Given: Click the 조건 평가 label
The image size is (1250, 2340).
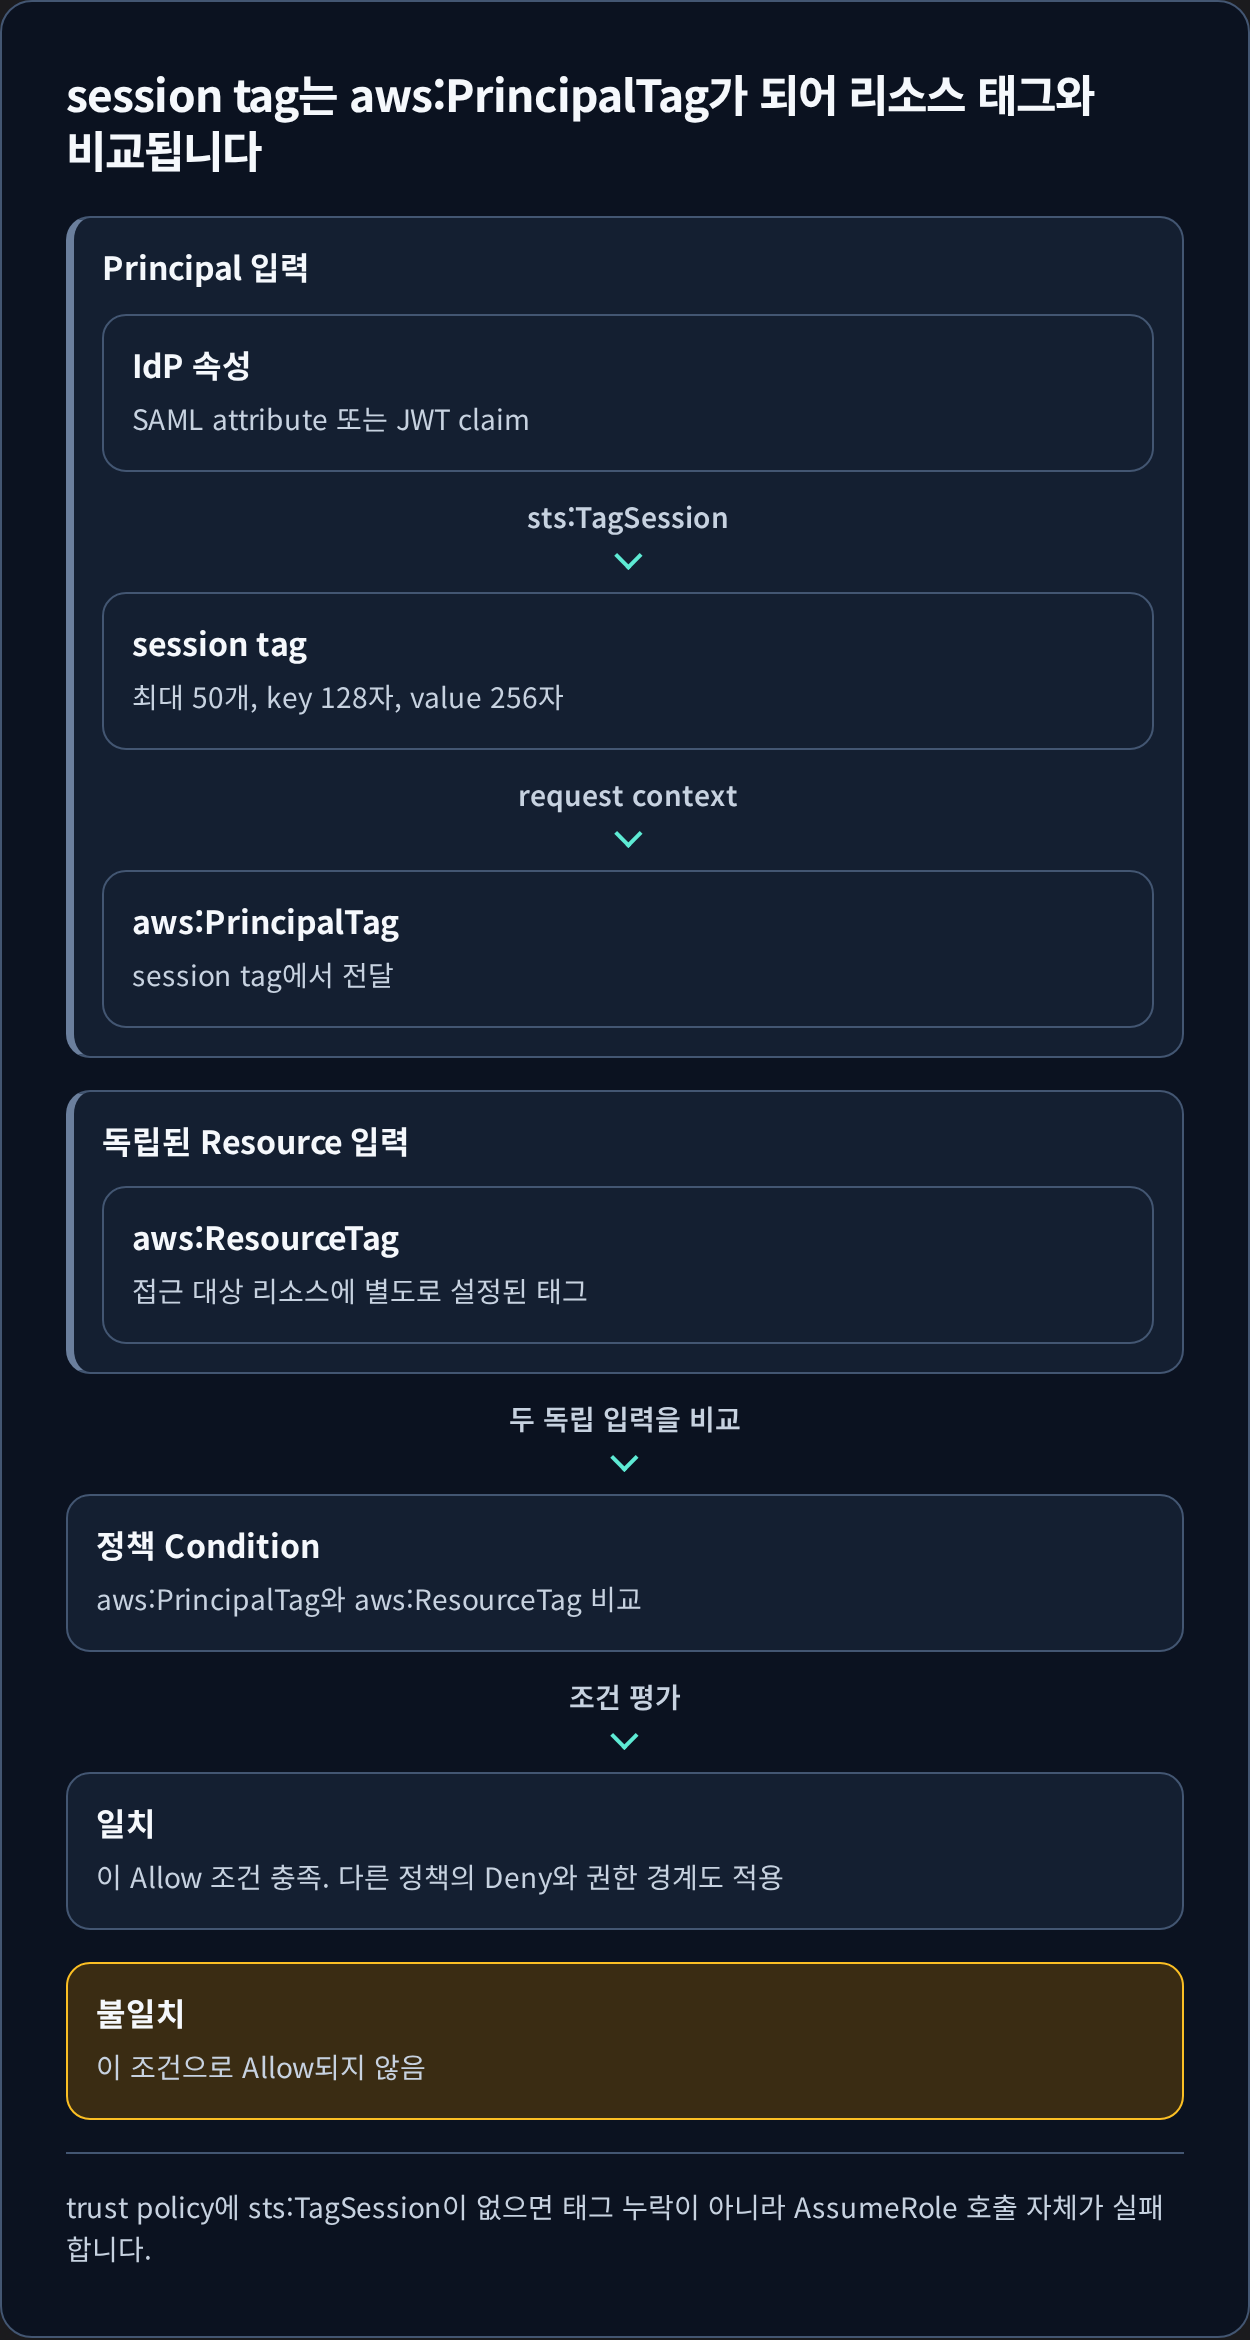Looking at the screenshot, I should coord(625,1697).
